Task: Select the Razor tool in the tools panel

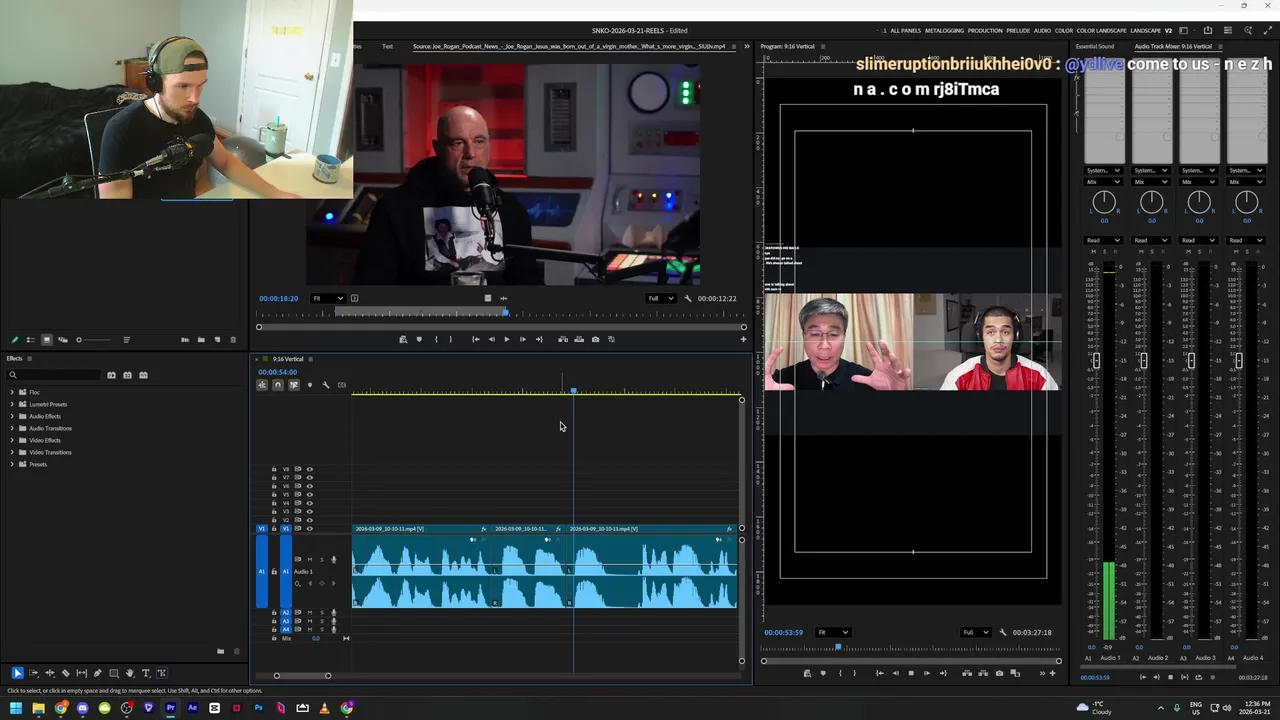Action: 65,673
